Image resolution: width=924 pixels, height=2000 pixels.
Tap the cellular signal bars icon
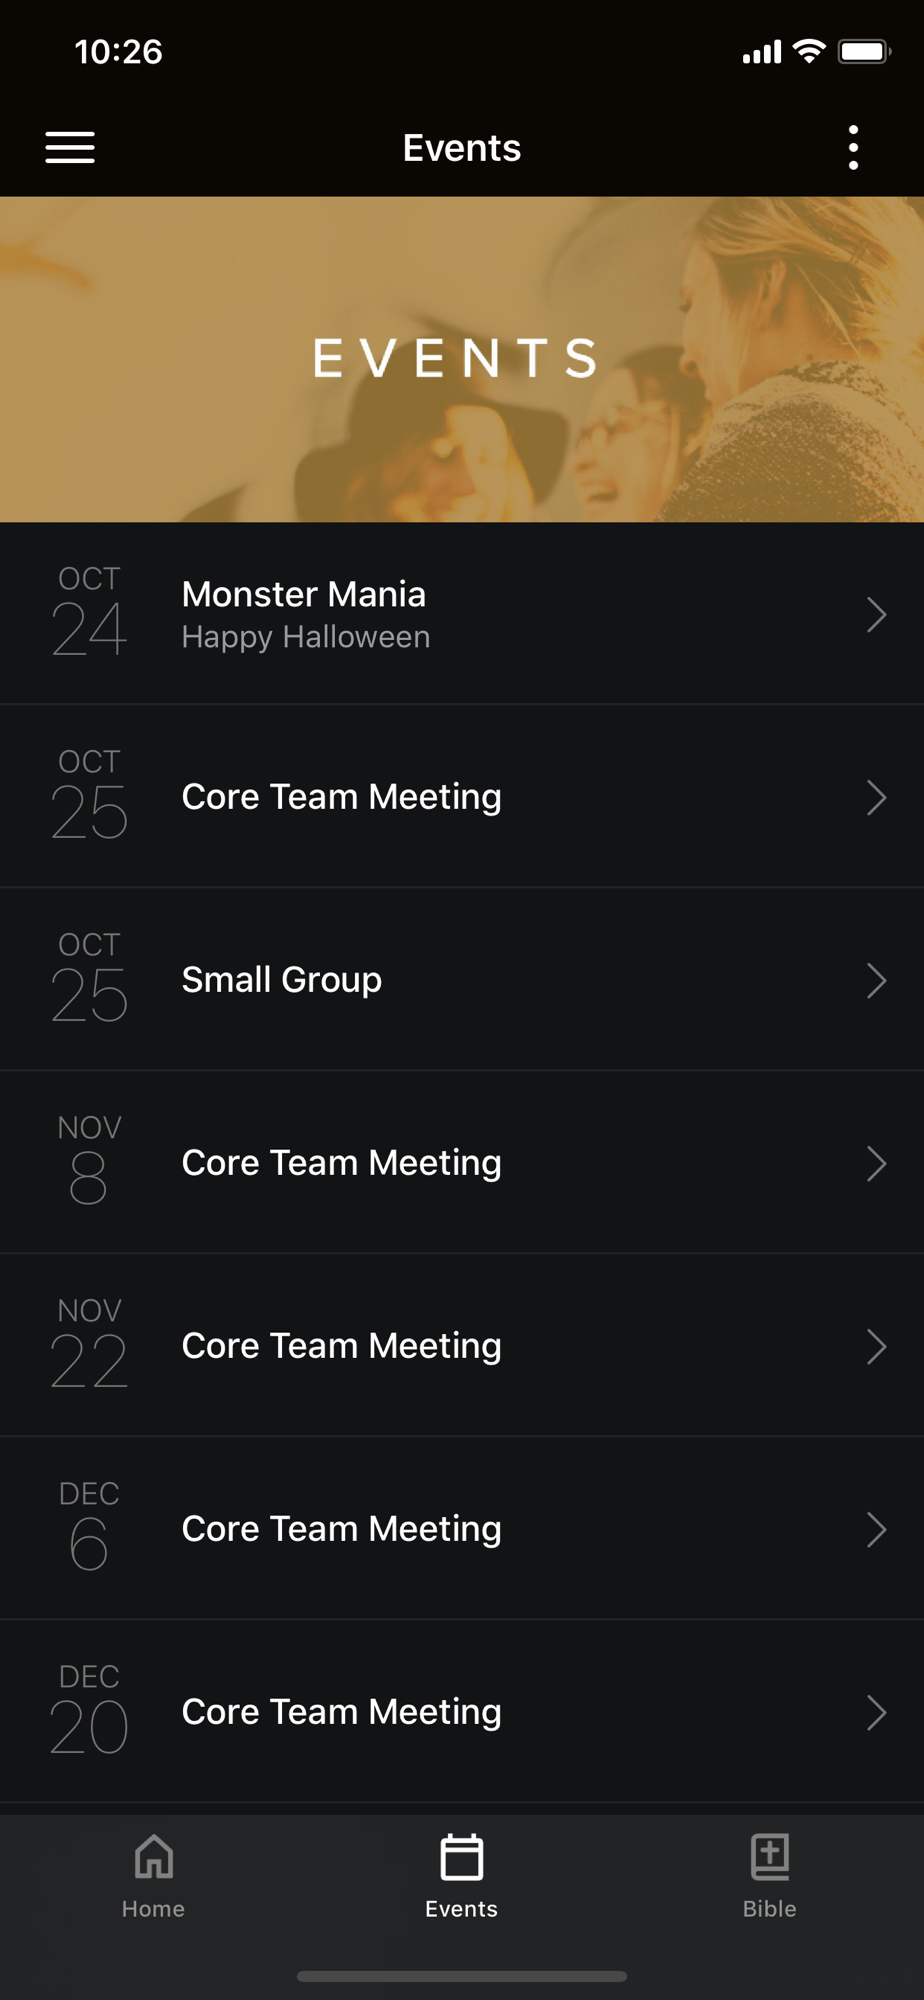click(x=761, y=52)
